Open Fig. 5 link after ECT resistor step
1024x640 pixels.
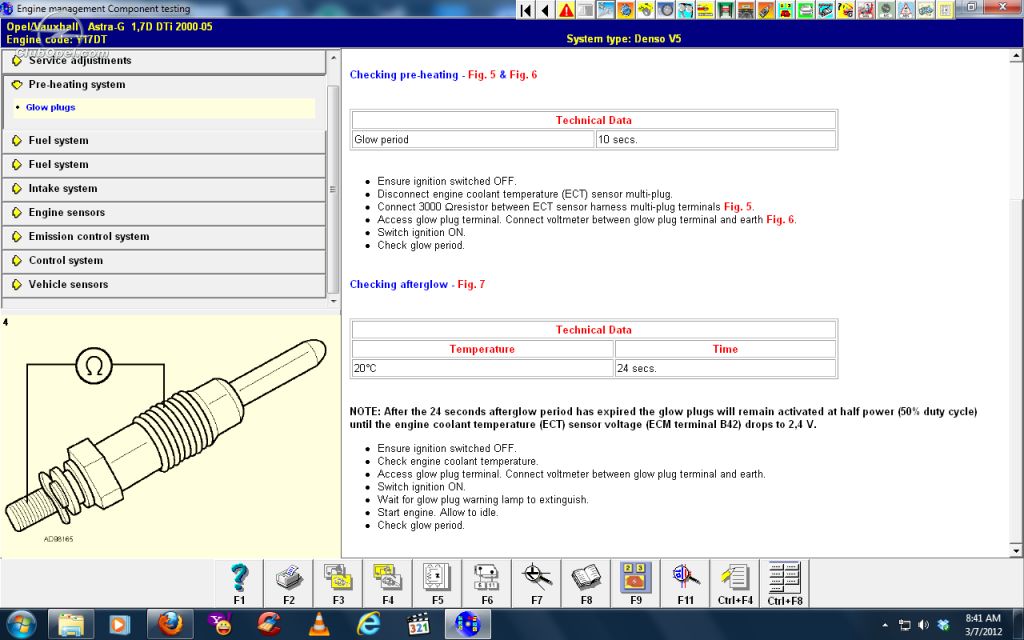coord(738,207)
